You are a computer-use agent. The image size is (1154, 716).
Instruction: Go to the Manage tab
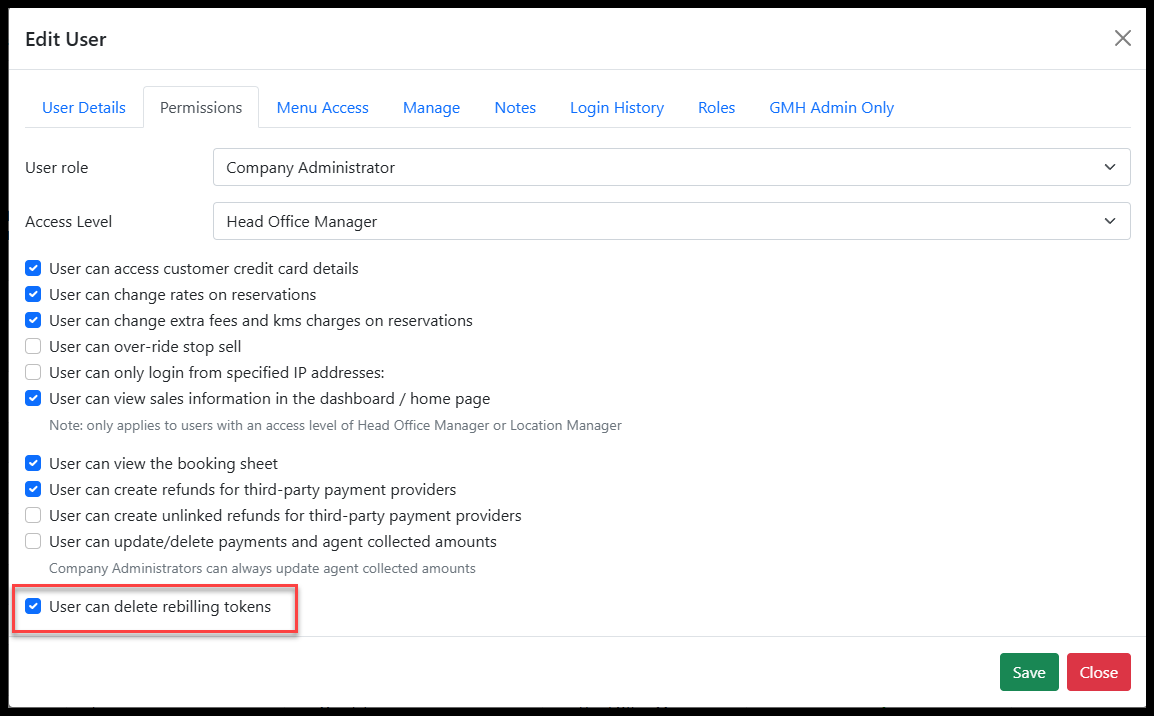pyautogui.click(x=431, y=107)
